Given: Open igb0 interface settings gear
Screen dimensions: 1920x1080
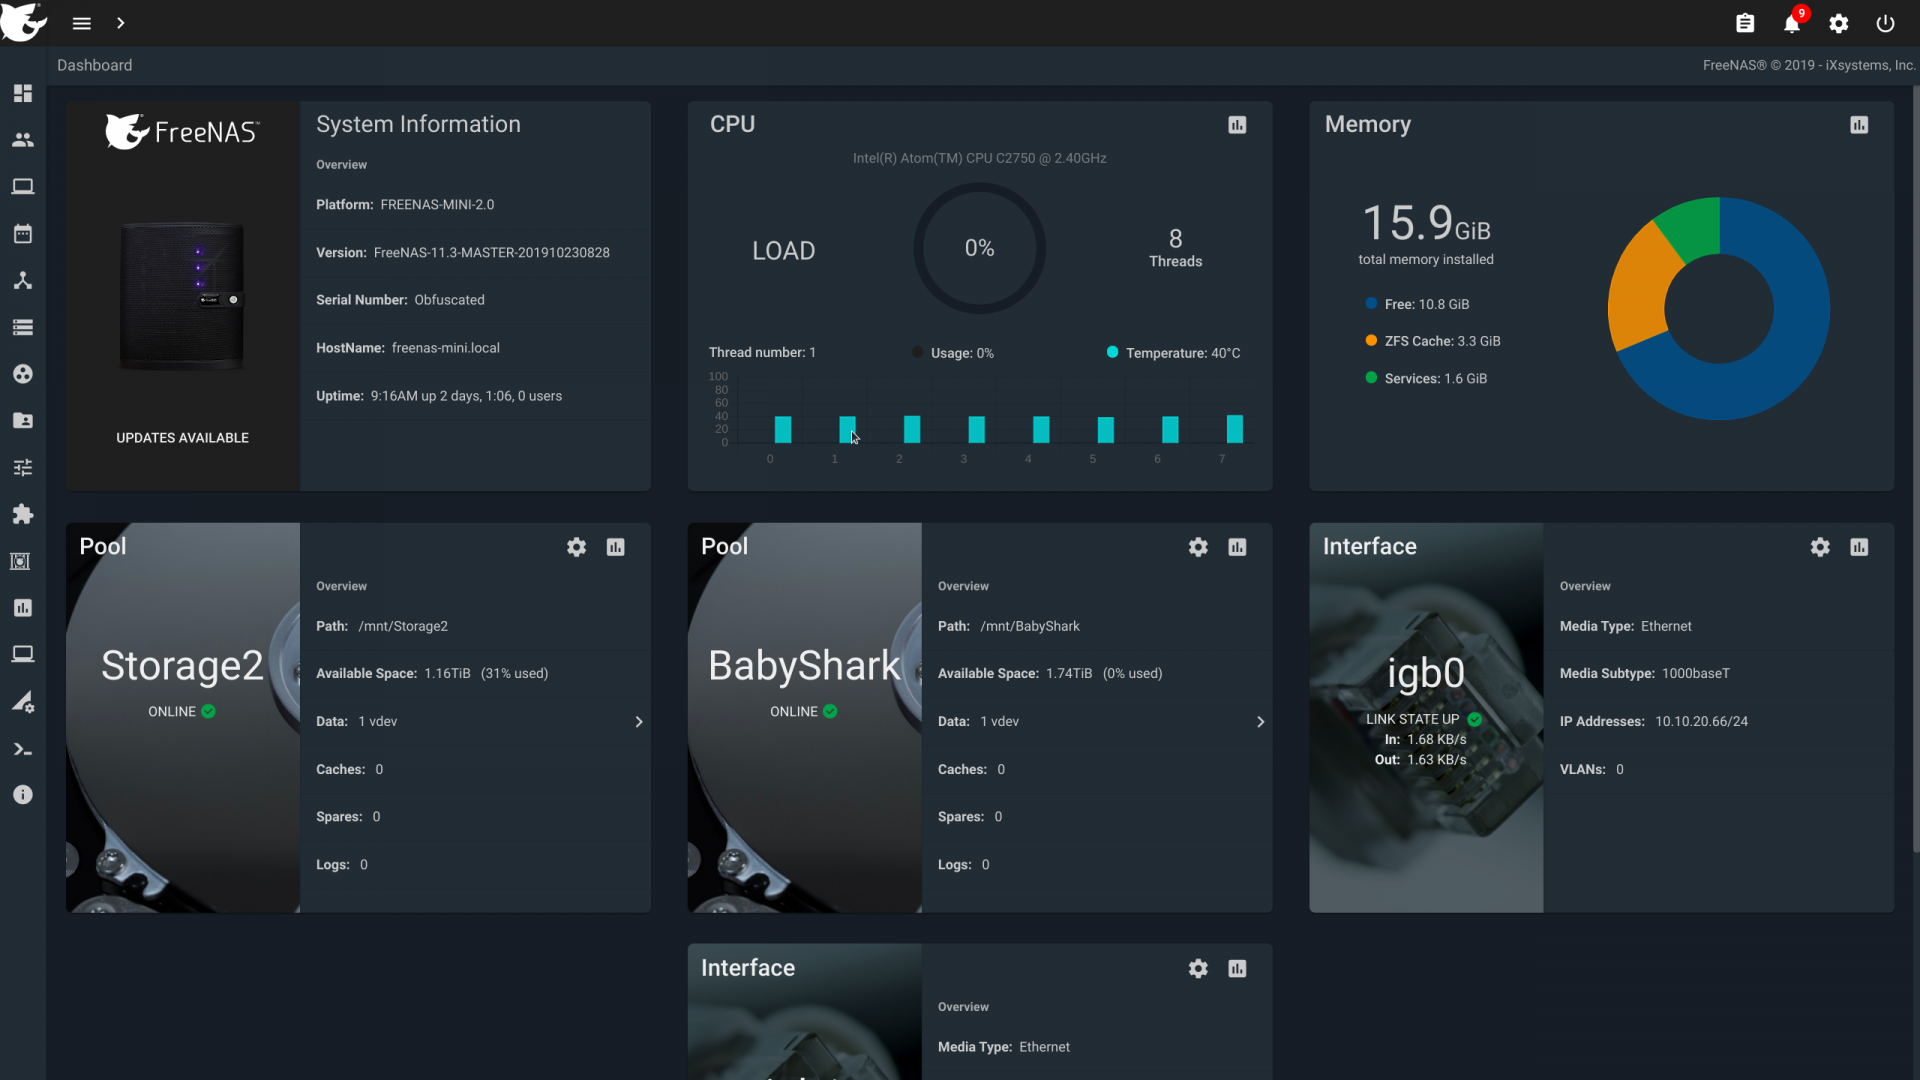Looking at the screenshot, I should [x=1820, y=547].
